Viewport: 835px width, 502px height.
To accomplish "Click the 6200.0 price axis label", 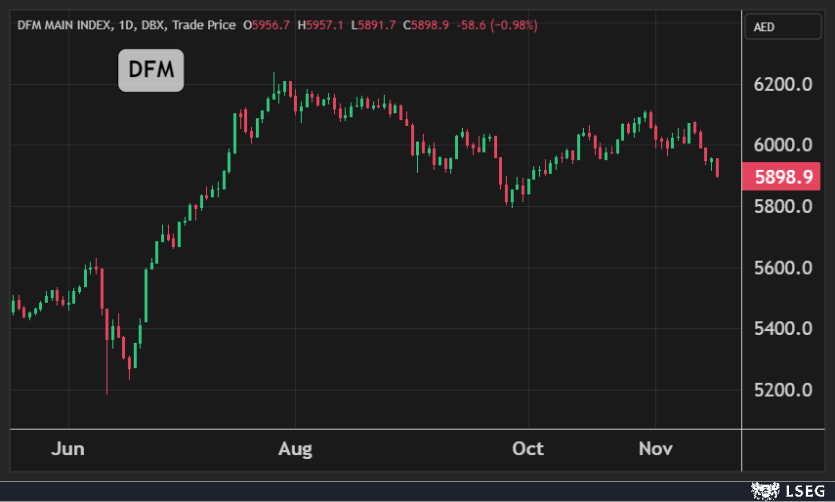I will pyautogui.click(x=785, y=84).
